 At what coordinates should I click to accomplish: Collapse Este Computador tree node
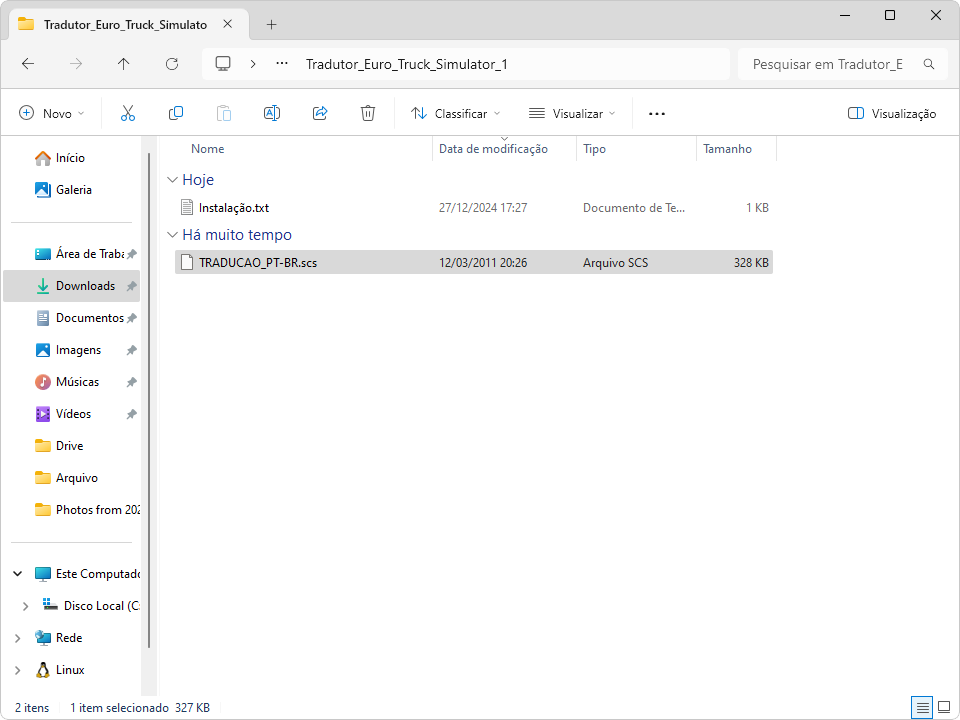18,574
